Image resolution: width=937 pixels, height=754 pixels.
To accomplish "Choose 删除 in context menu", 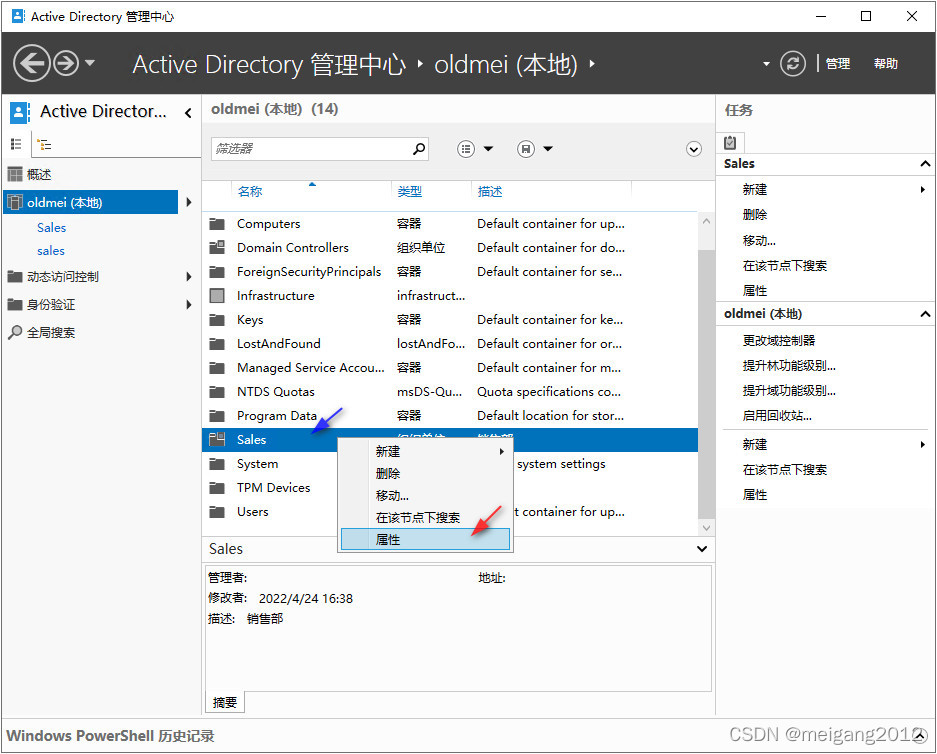I will click(425, 474).
